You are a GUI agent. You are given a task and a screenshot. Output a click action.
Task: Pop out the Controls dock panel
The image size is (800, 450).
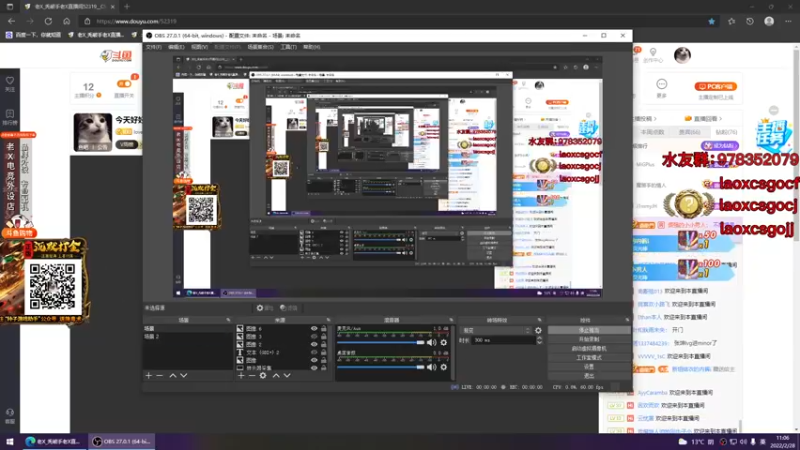point(627,320)
